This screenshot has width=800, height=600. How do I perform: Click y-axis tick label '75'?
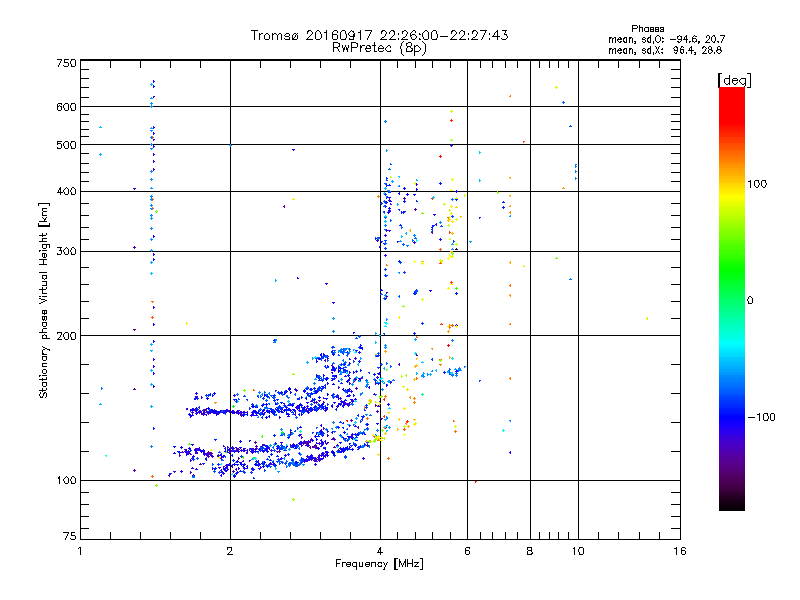pyautogui.click(x=70, y=536)
